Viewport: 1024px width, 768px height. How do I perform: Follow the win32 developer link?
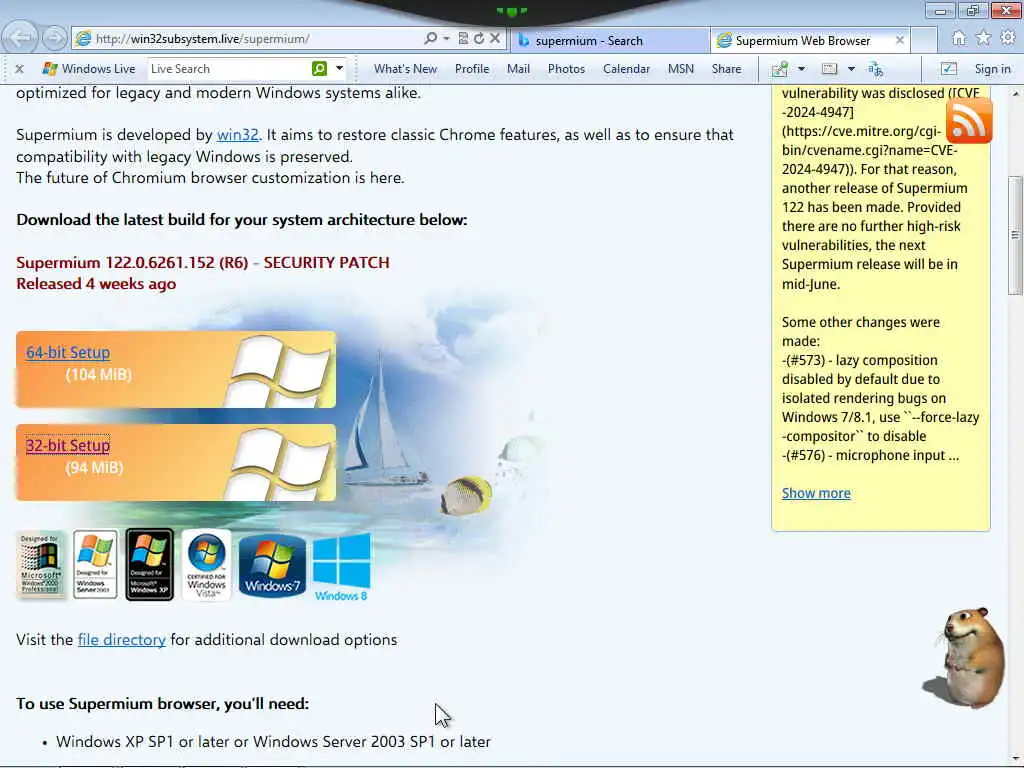[238, 135]
